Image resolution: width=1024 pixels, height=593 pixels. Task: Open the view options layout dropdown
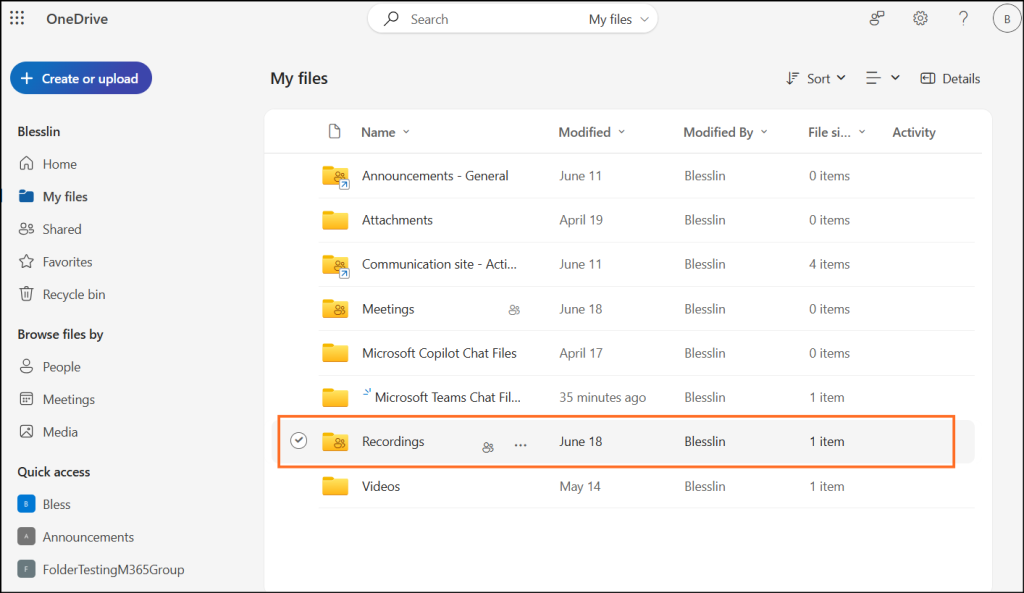click(883, 78)
